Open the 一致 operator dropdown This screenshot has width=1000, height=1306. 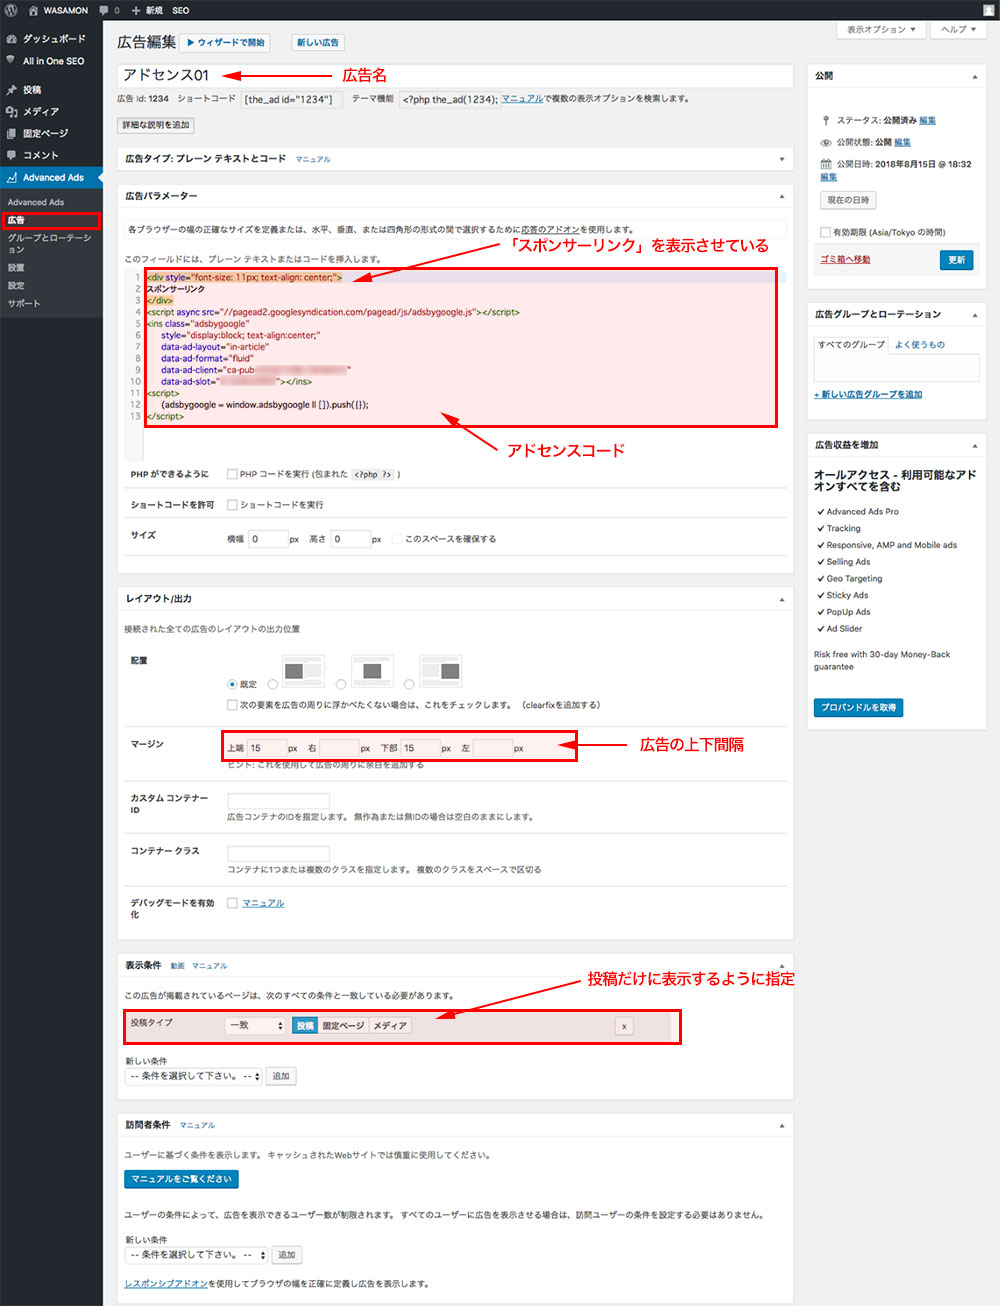[256, 1026]
